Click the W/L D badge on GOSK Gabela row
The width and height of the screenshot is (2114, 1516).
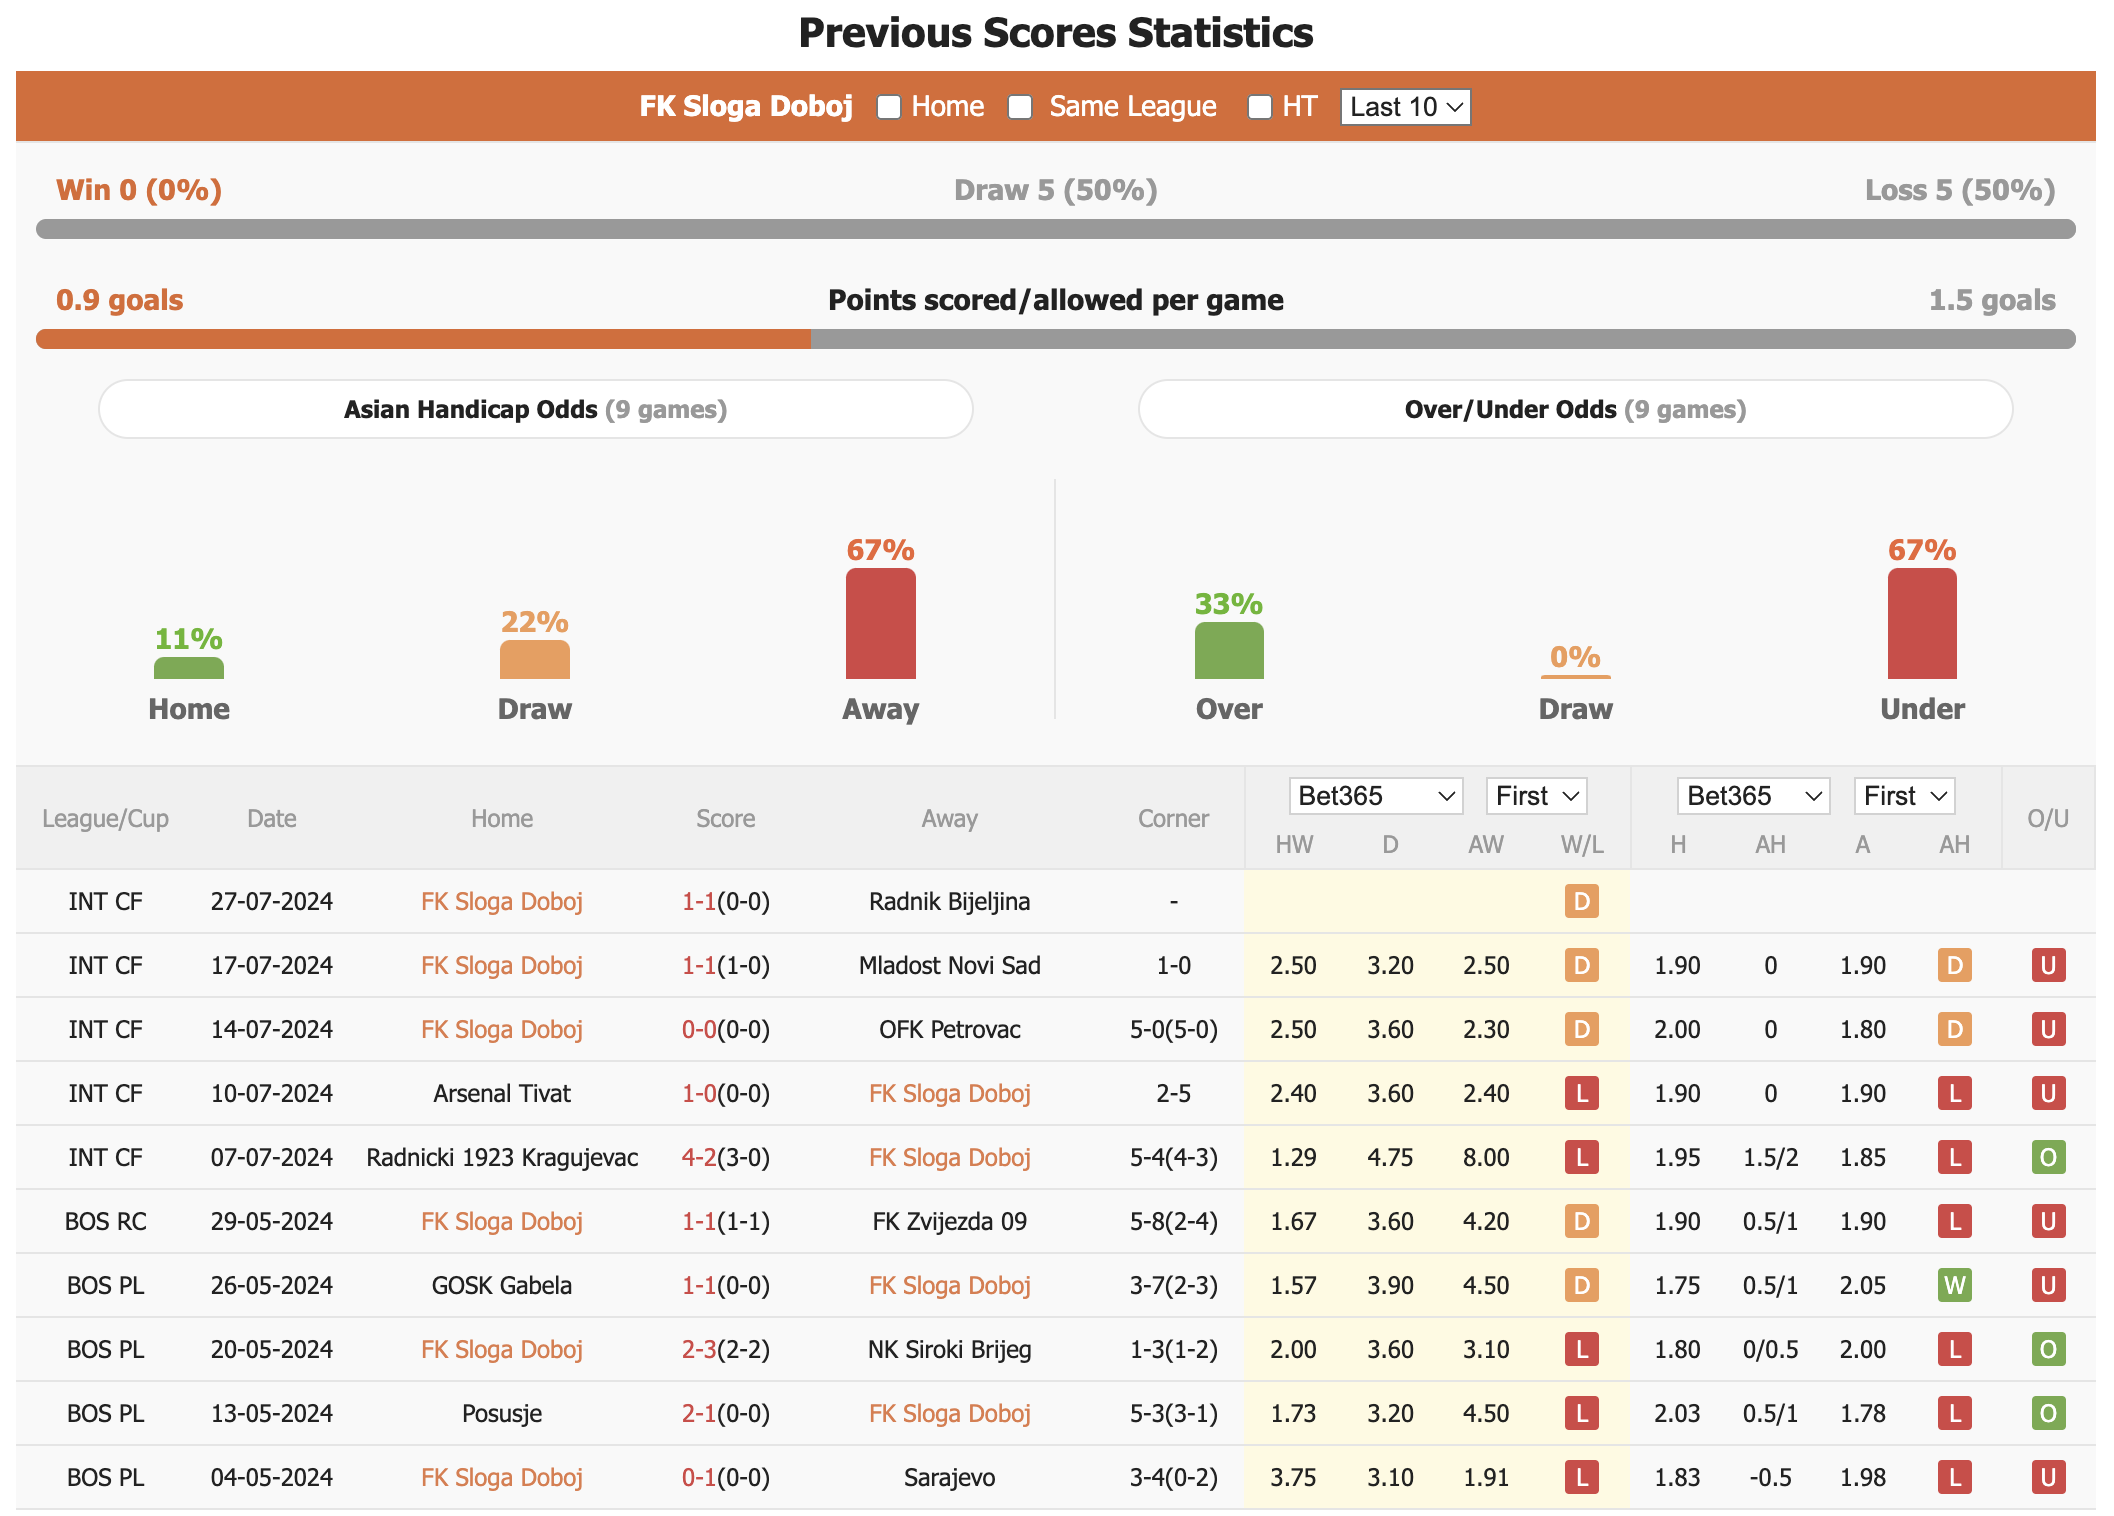tap(1582, 1285)
